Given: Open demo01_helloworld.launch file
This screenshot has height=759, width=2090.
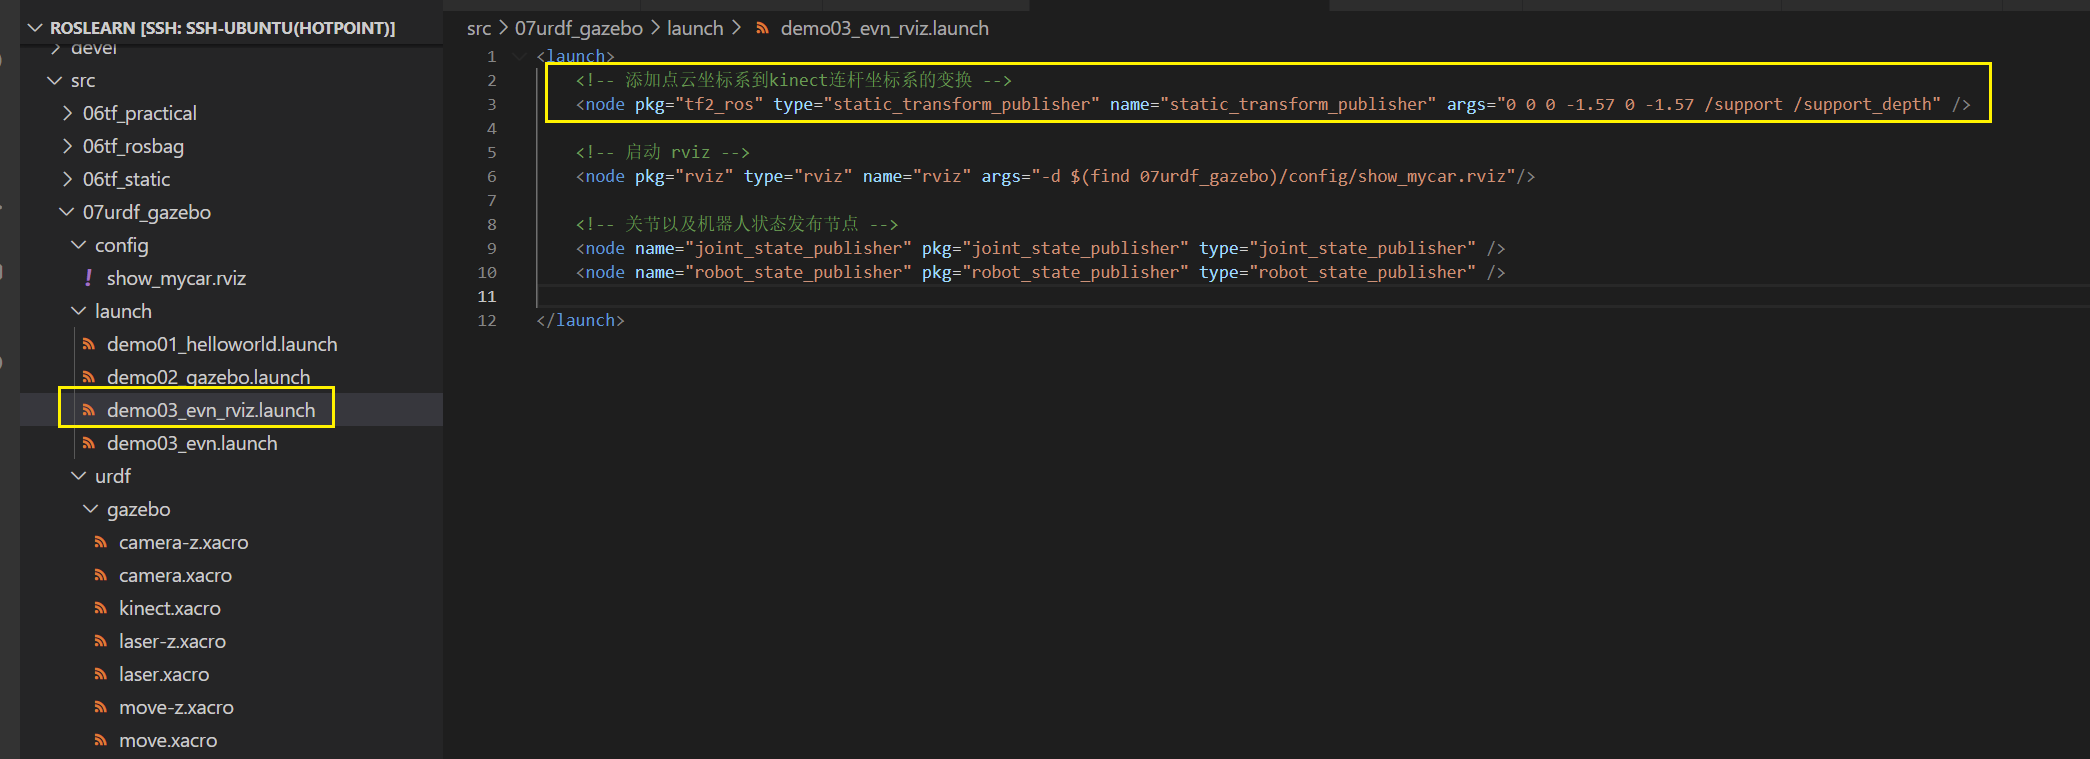Looking at the screenshot, I should coord(222,344).
